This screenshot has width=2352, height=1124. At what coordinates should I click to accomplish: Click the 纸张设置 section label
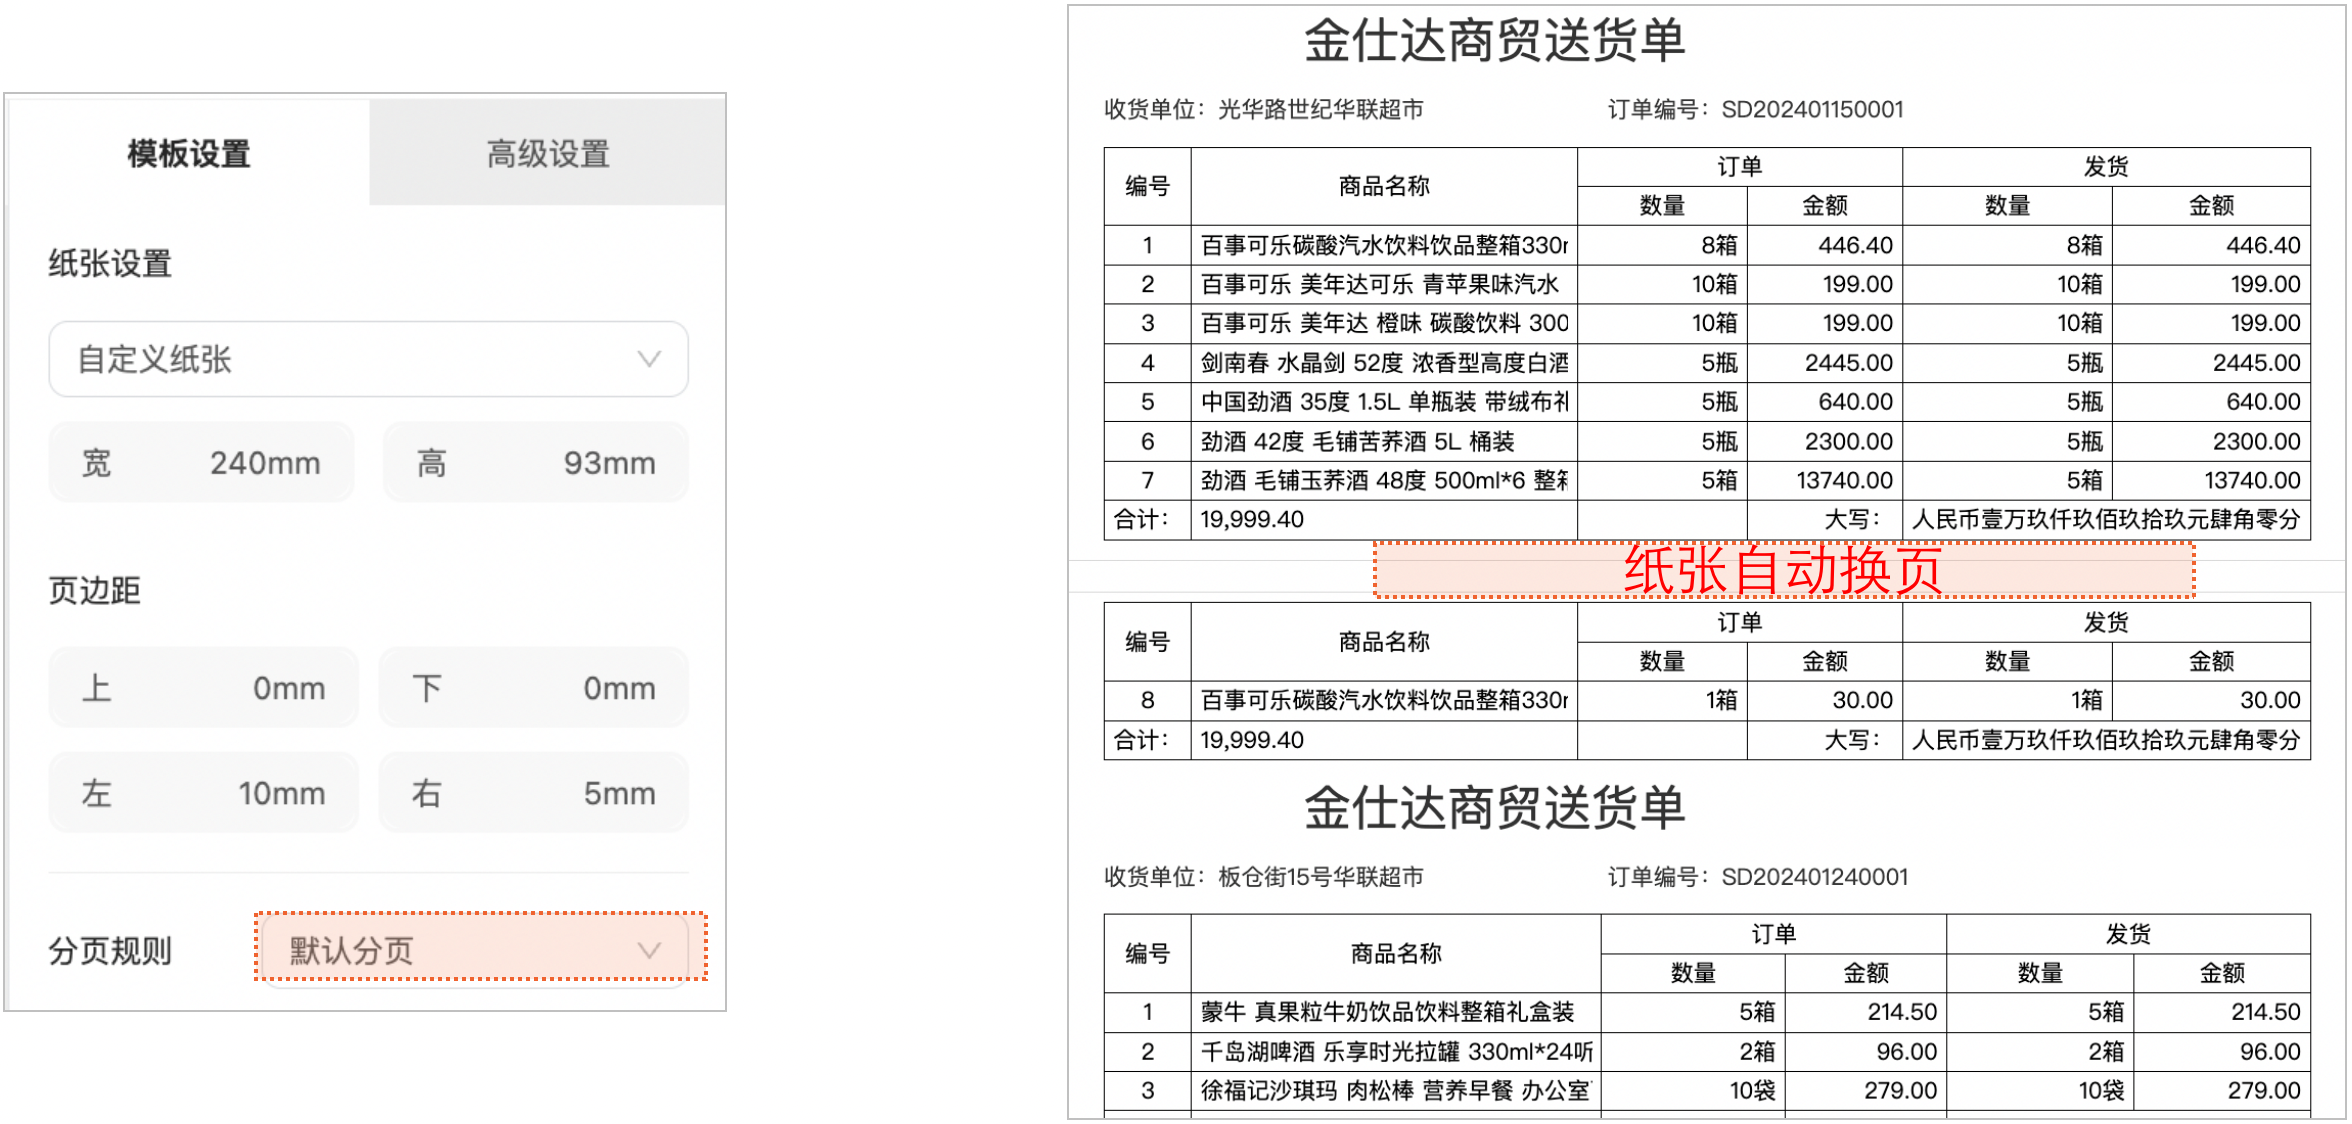pyautogui.click(x=110, y=264)
